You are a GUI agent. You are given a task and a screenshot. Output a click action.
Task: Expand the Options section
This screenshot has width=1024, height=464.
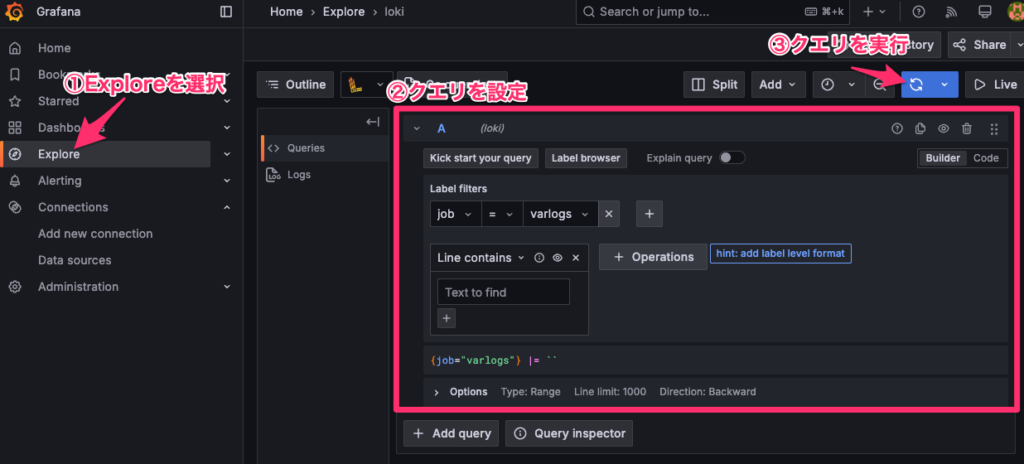click(x=437, y=392)
